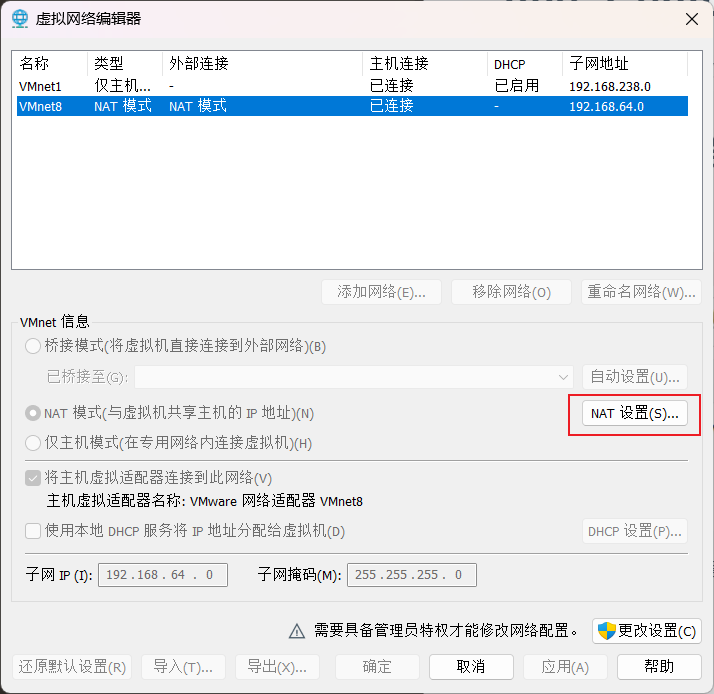Click 自动设置(U) button

(635, 377)
